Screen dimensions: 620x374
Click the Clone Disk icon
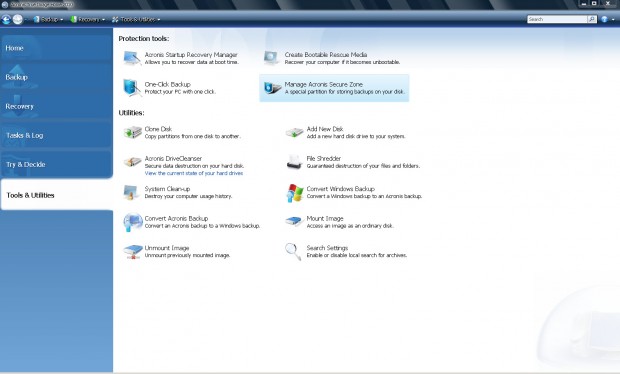click(132, 132)
